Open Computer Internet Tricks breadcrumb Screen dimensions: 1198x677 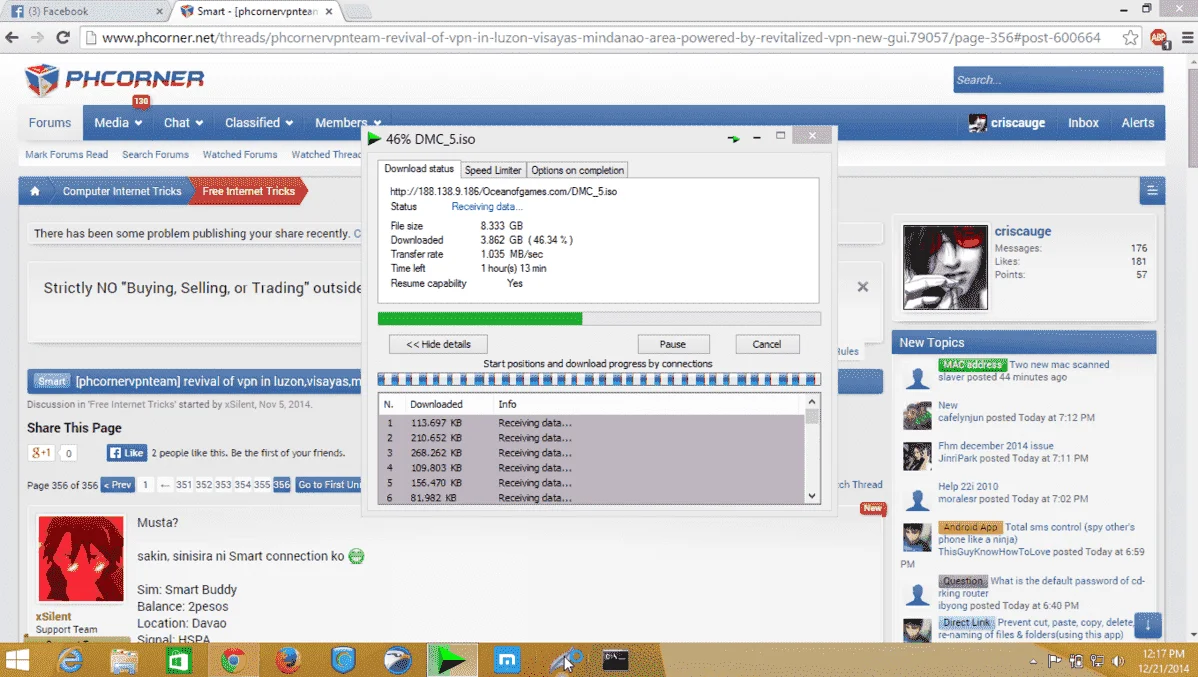coord(122,191)
